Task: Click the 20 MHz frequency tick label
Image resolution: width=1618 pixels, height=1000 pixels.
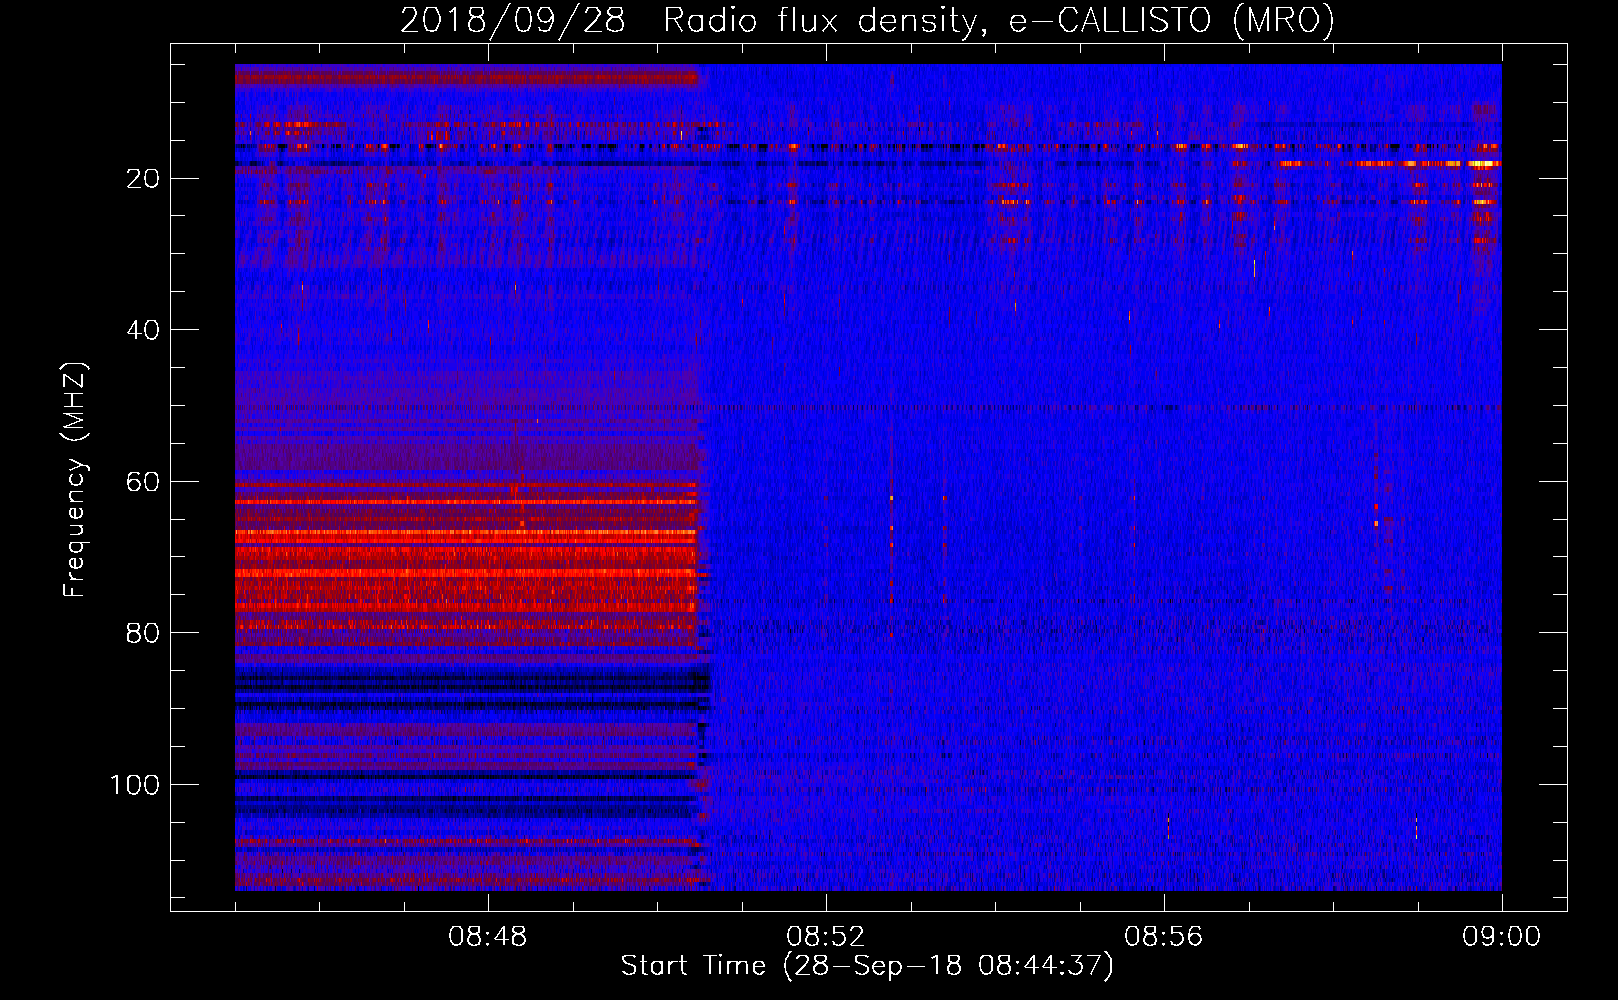Action: pyautogui.click(x=144, y=179)
